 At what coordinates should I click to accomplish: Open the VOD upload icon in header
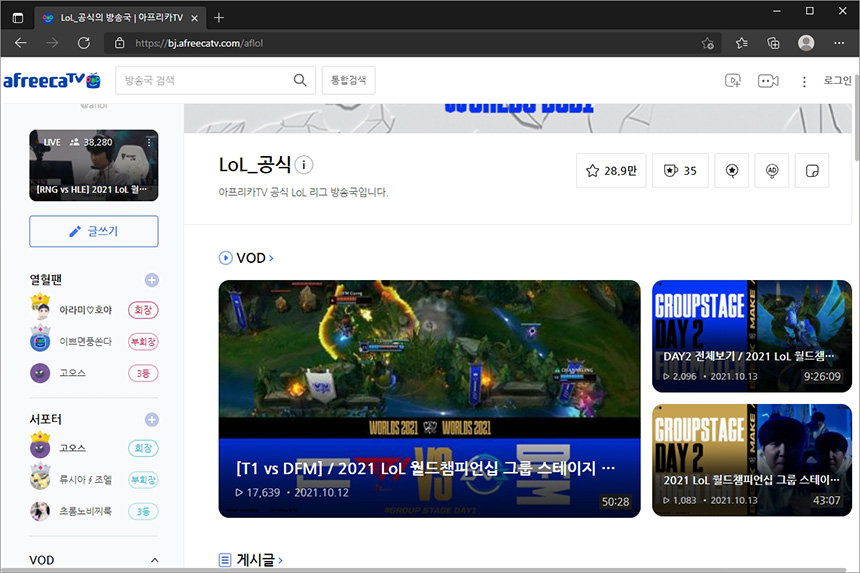(x=733, y=81)
